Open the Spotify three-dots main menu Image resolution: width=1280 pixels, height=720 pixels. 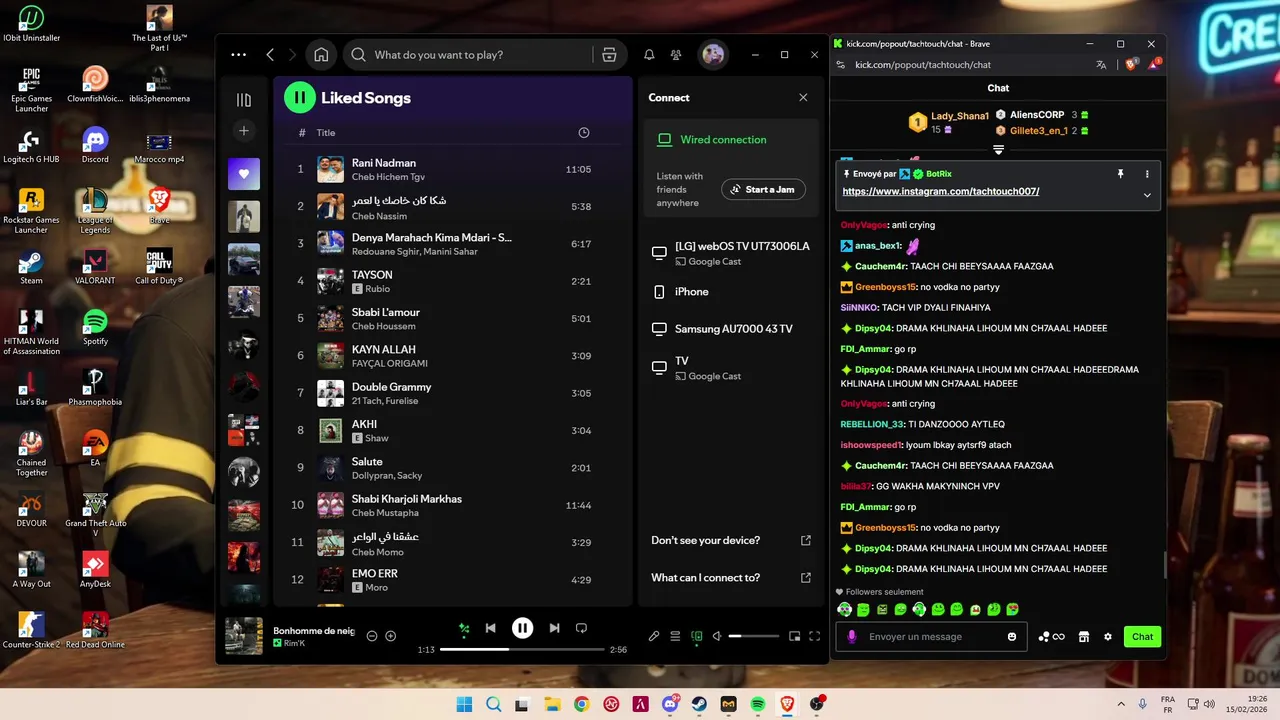(x=238, y=55)
